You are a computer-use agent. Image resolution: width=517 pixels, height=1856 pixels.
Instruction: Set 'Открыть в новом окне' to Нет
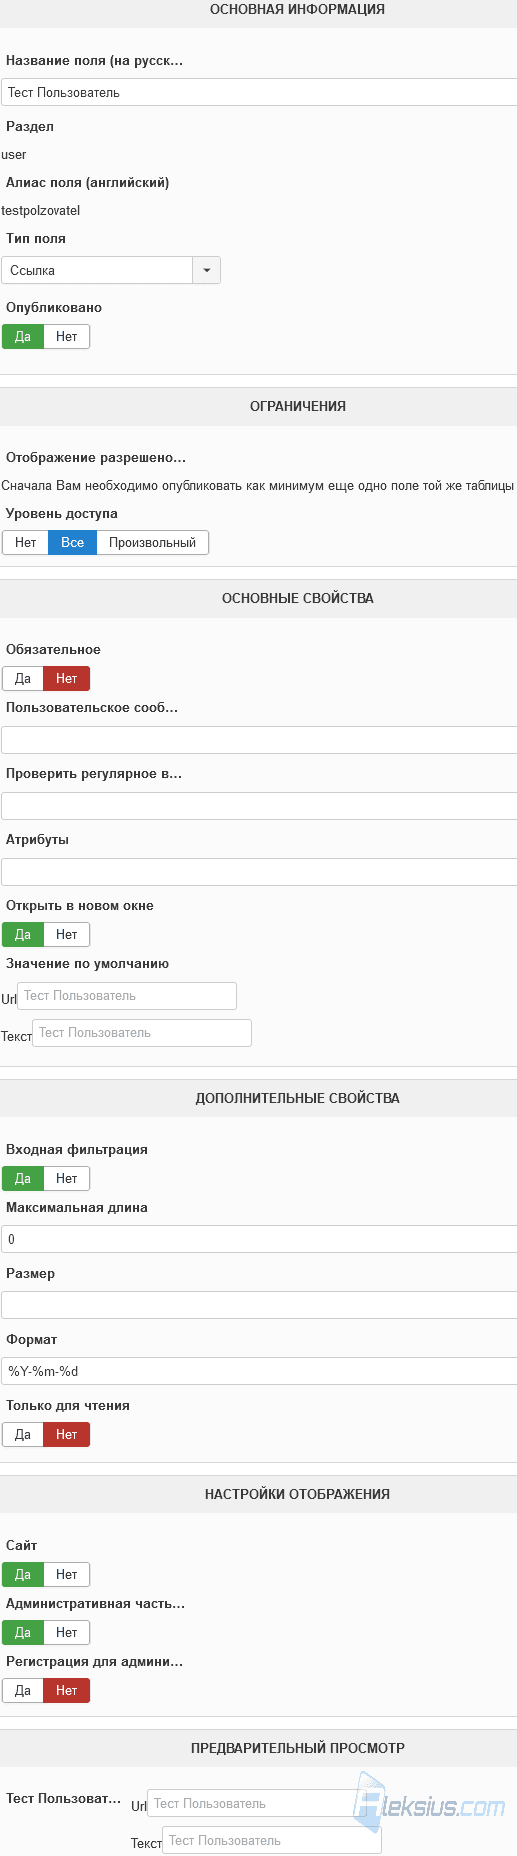click(67, 935)
